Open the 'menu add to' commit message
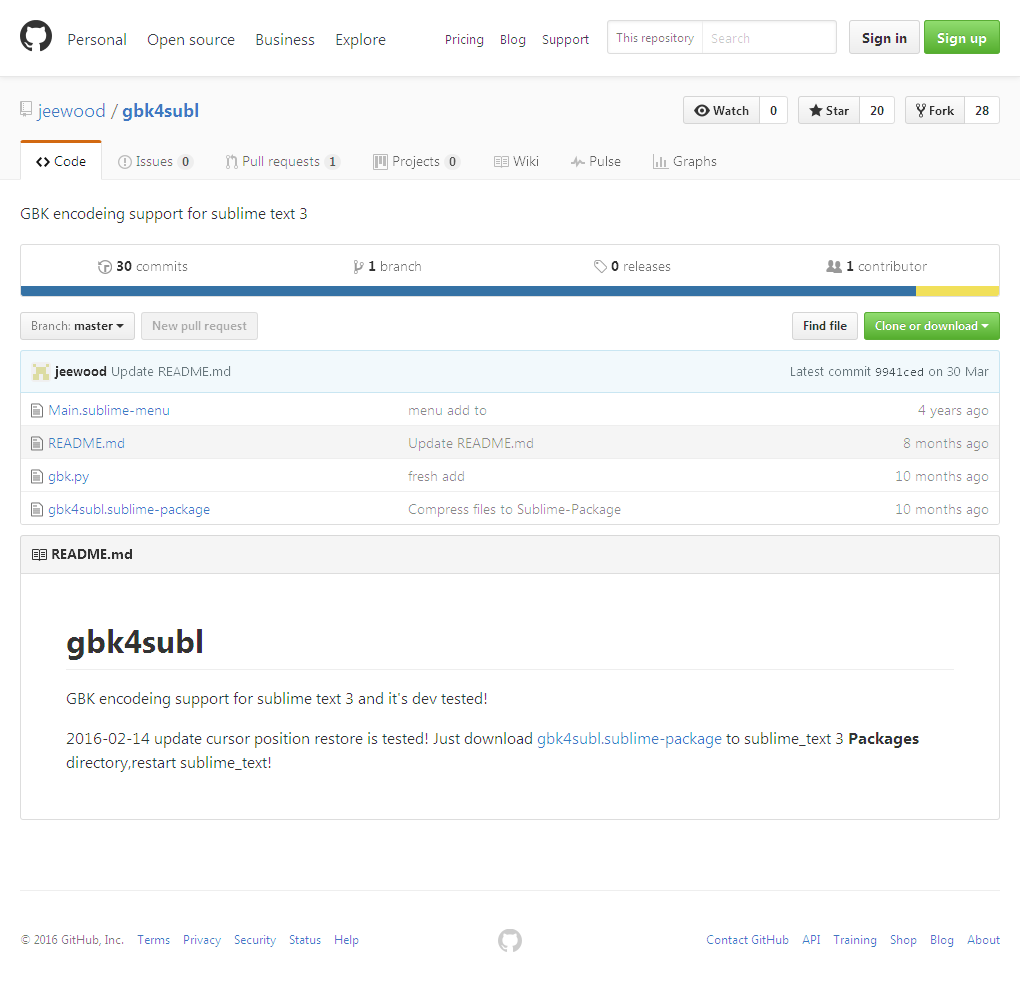The width and height of the screenshot is (1020, 989). point(448,411)
